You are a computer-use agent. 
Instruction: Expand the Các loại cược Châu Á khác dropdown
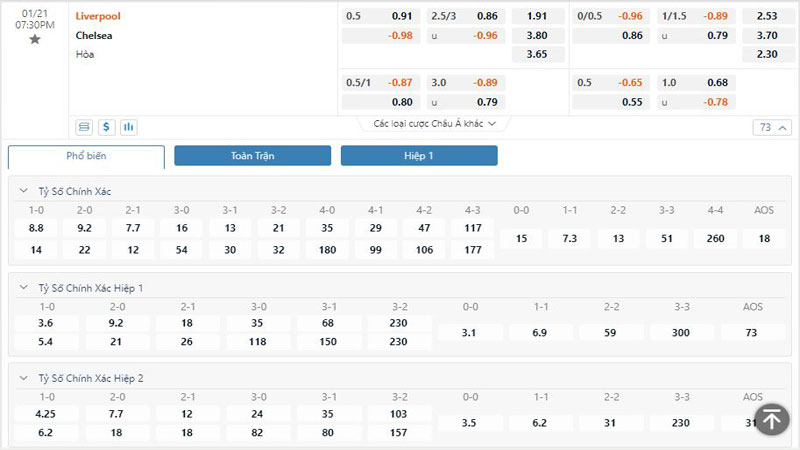tap(434, 124)
